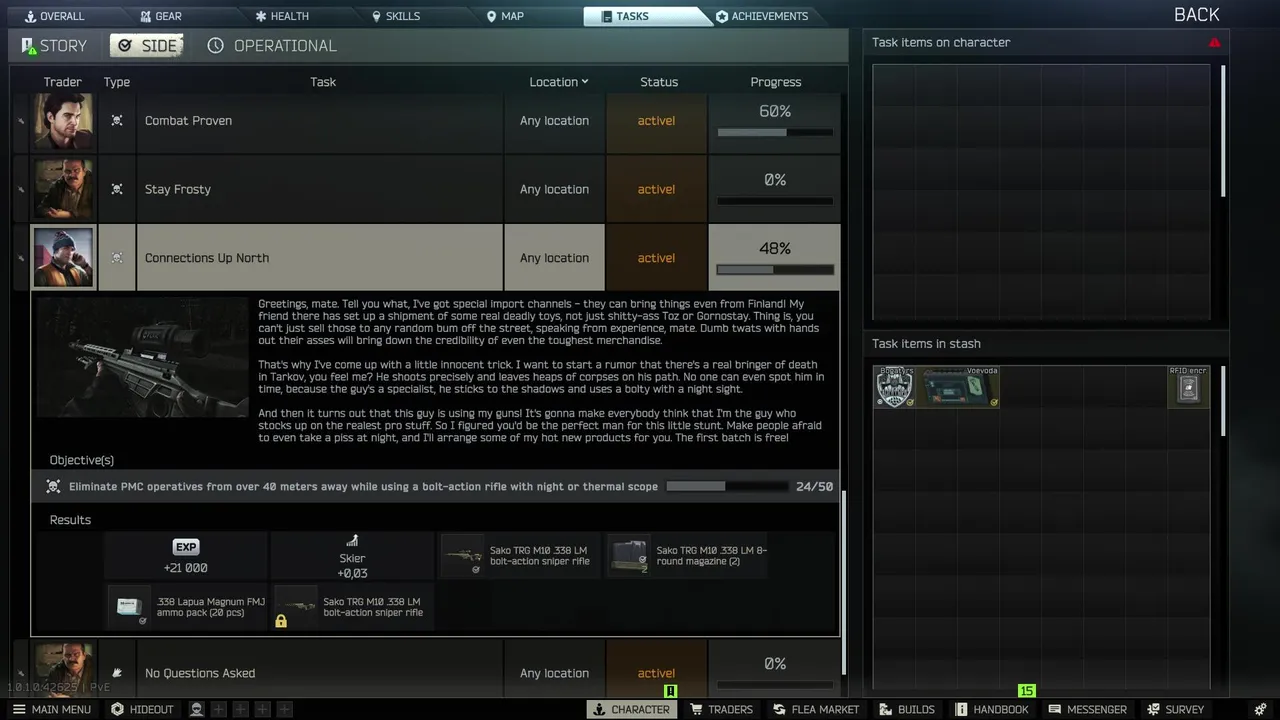Click the BACK button
Viewport: 1280px width, 720px height.
click(x=1196, y=14)
